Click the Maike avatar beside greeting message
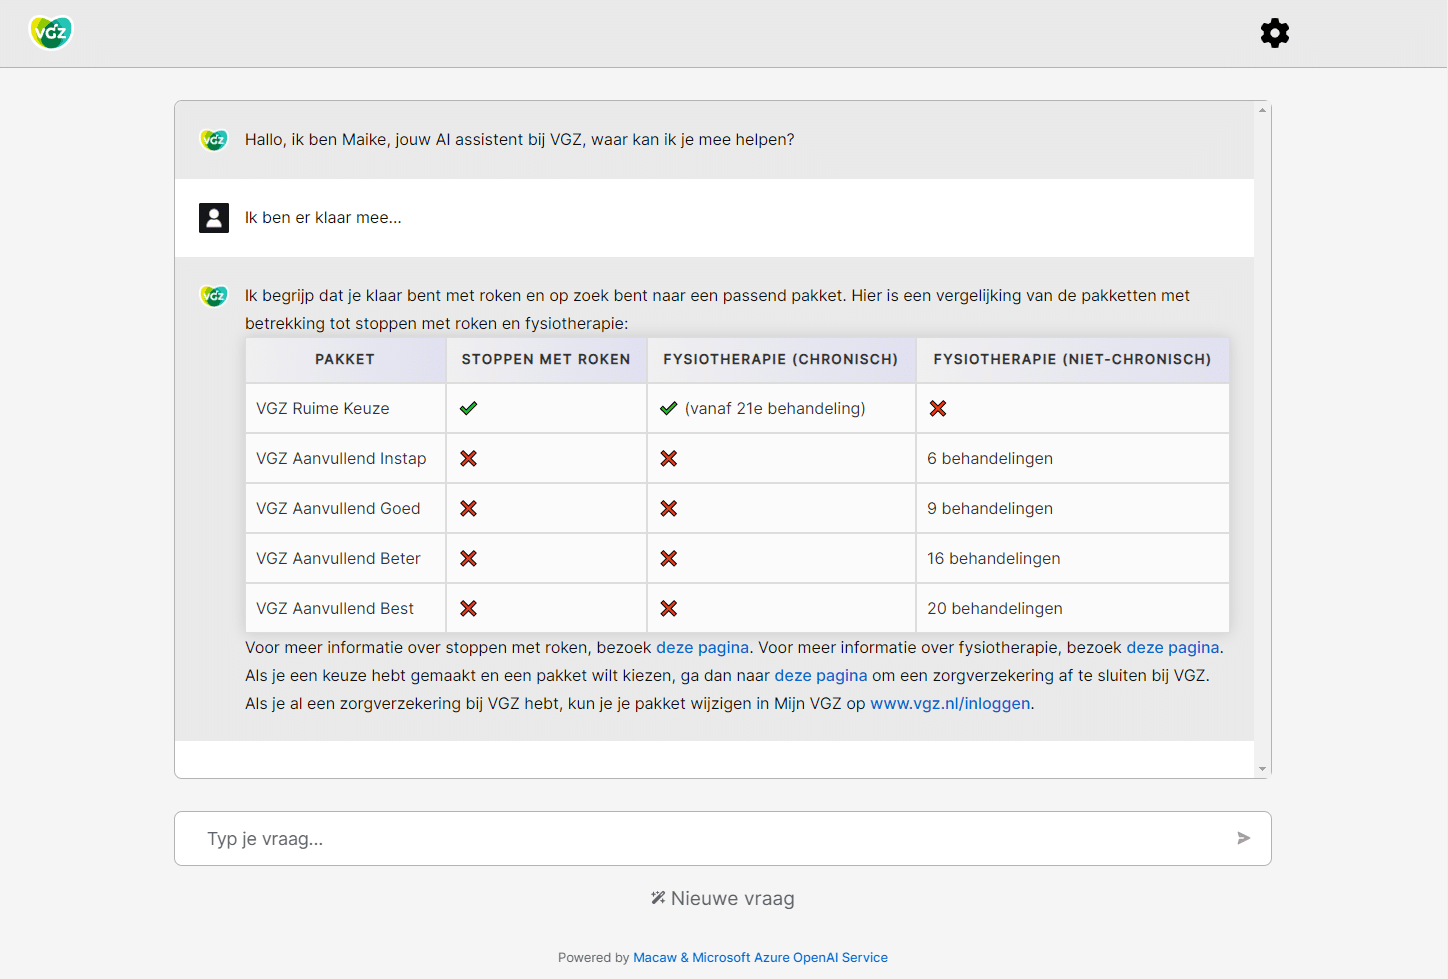This screenshot has width=1448, height=979. (214, 140)
